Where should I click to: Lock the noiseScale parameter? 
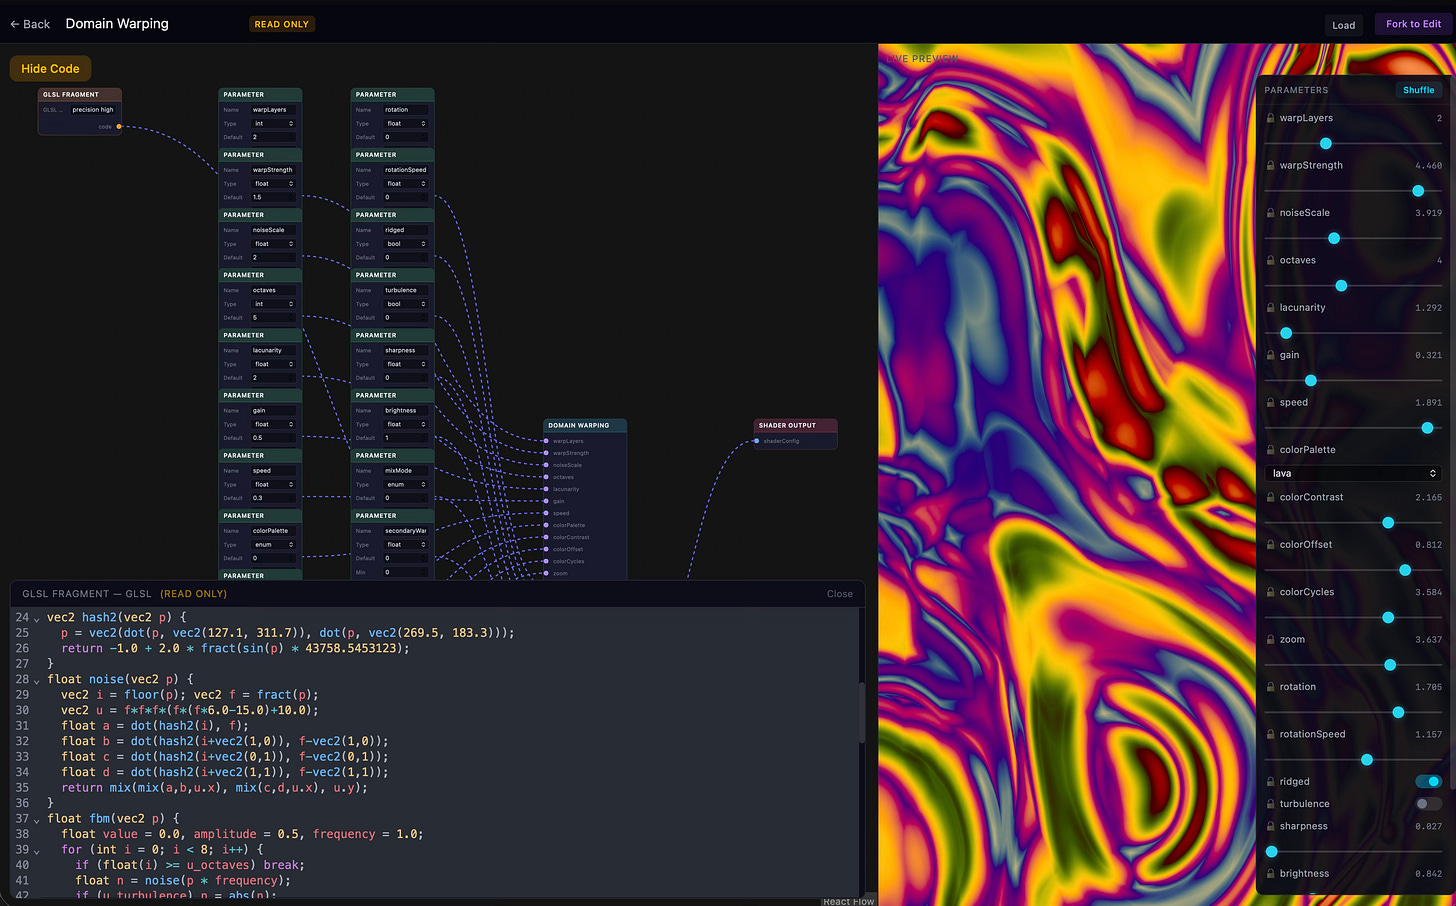pyautogui.click(x=1270, y=213)
